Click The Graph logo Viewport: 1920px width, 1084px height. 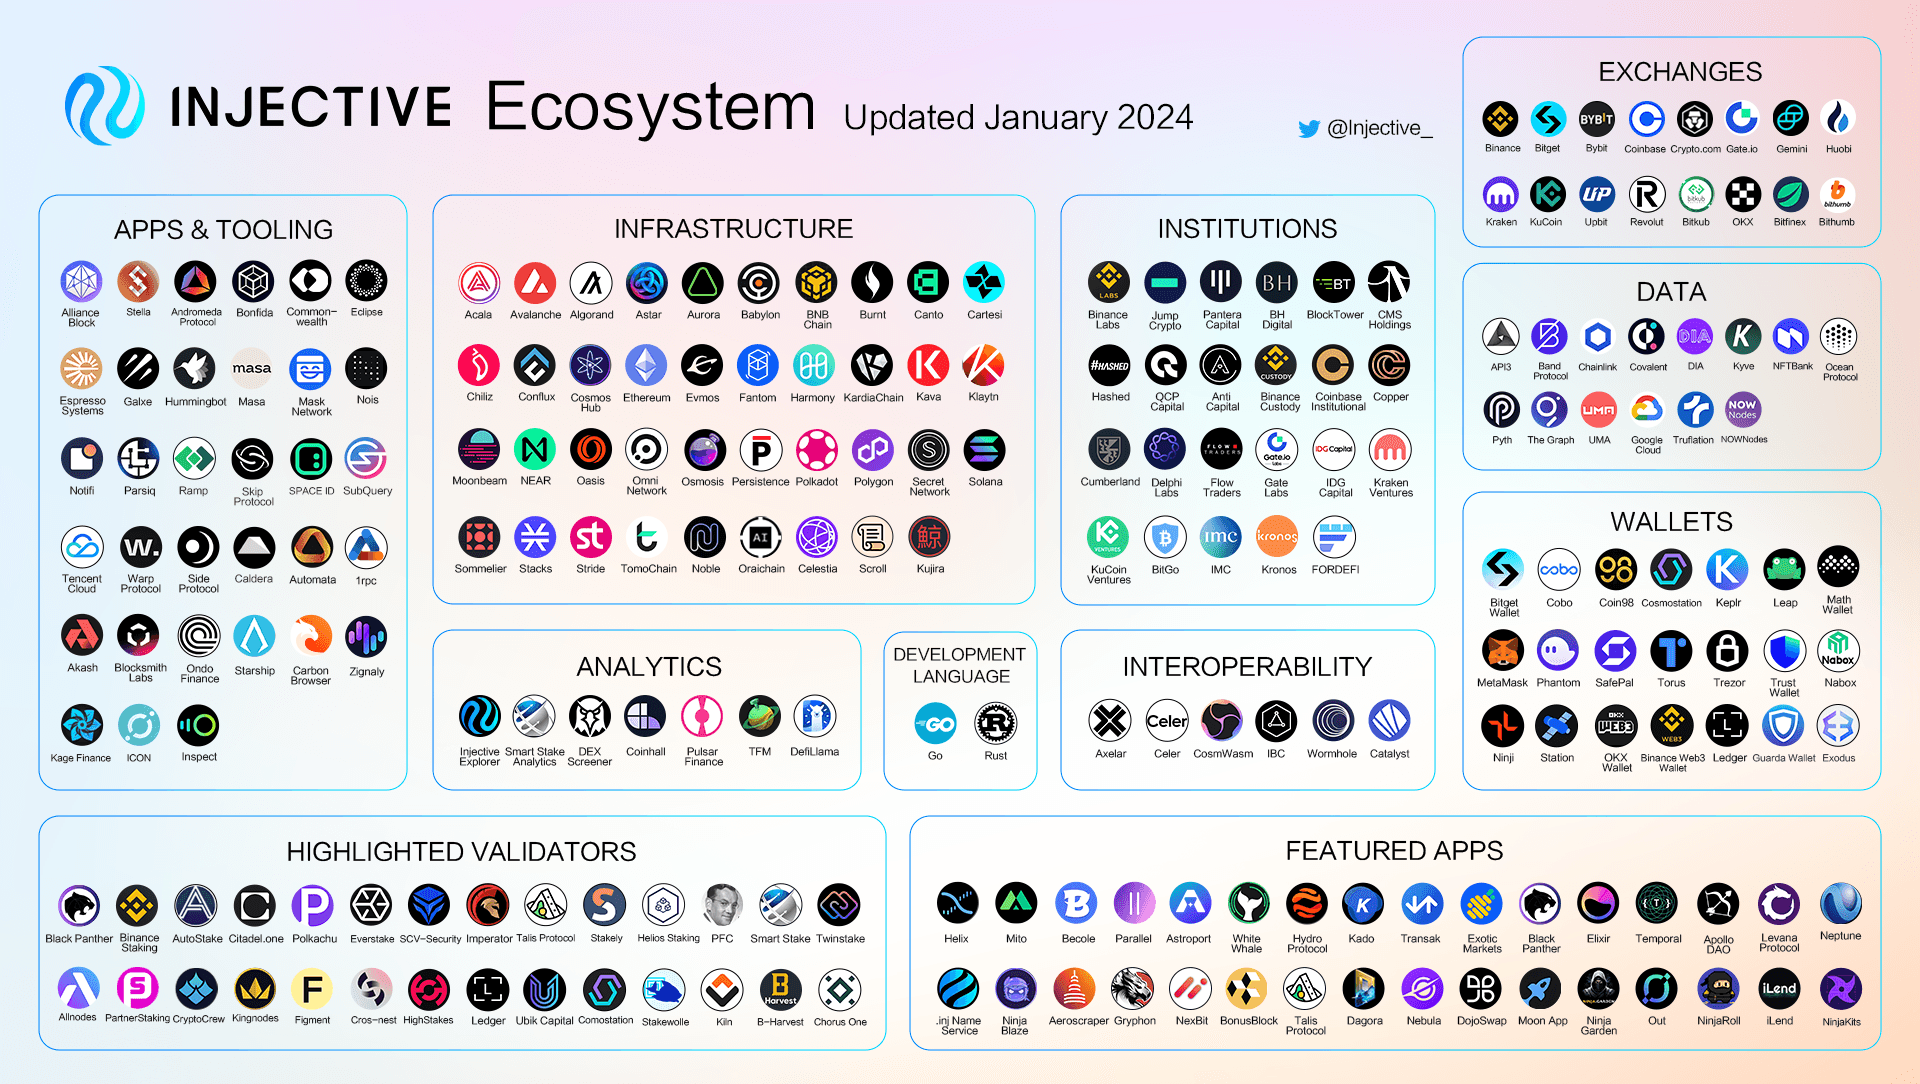[1549, 410]
